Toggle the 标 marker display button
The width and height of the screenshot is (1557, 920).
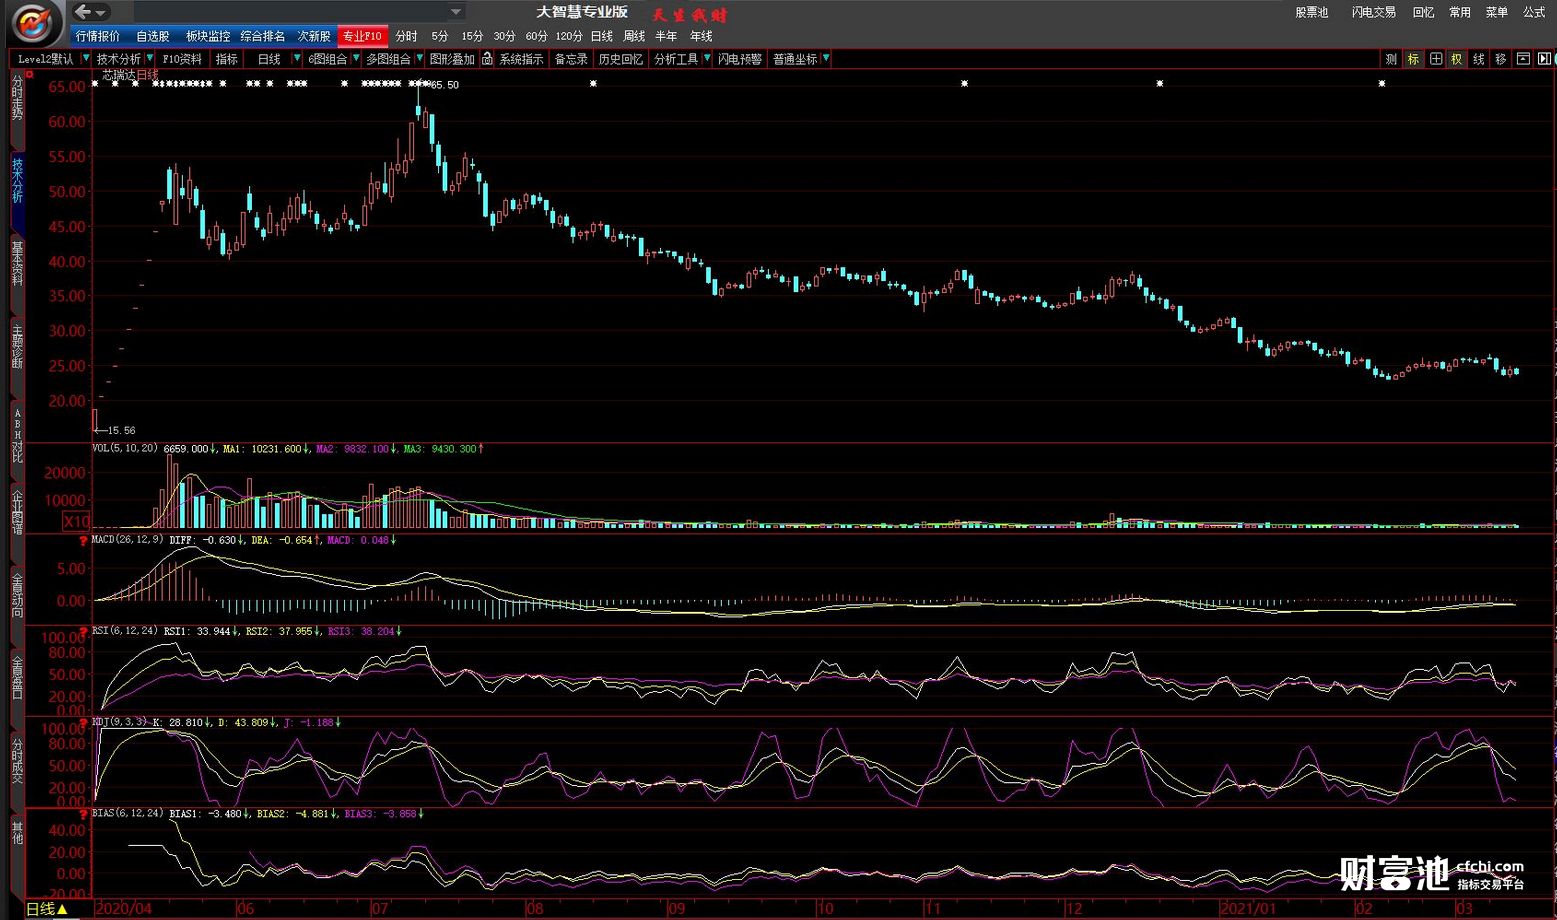1413,59
